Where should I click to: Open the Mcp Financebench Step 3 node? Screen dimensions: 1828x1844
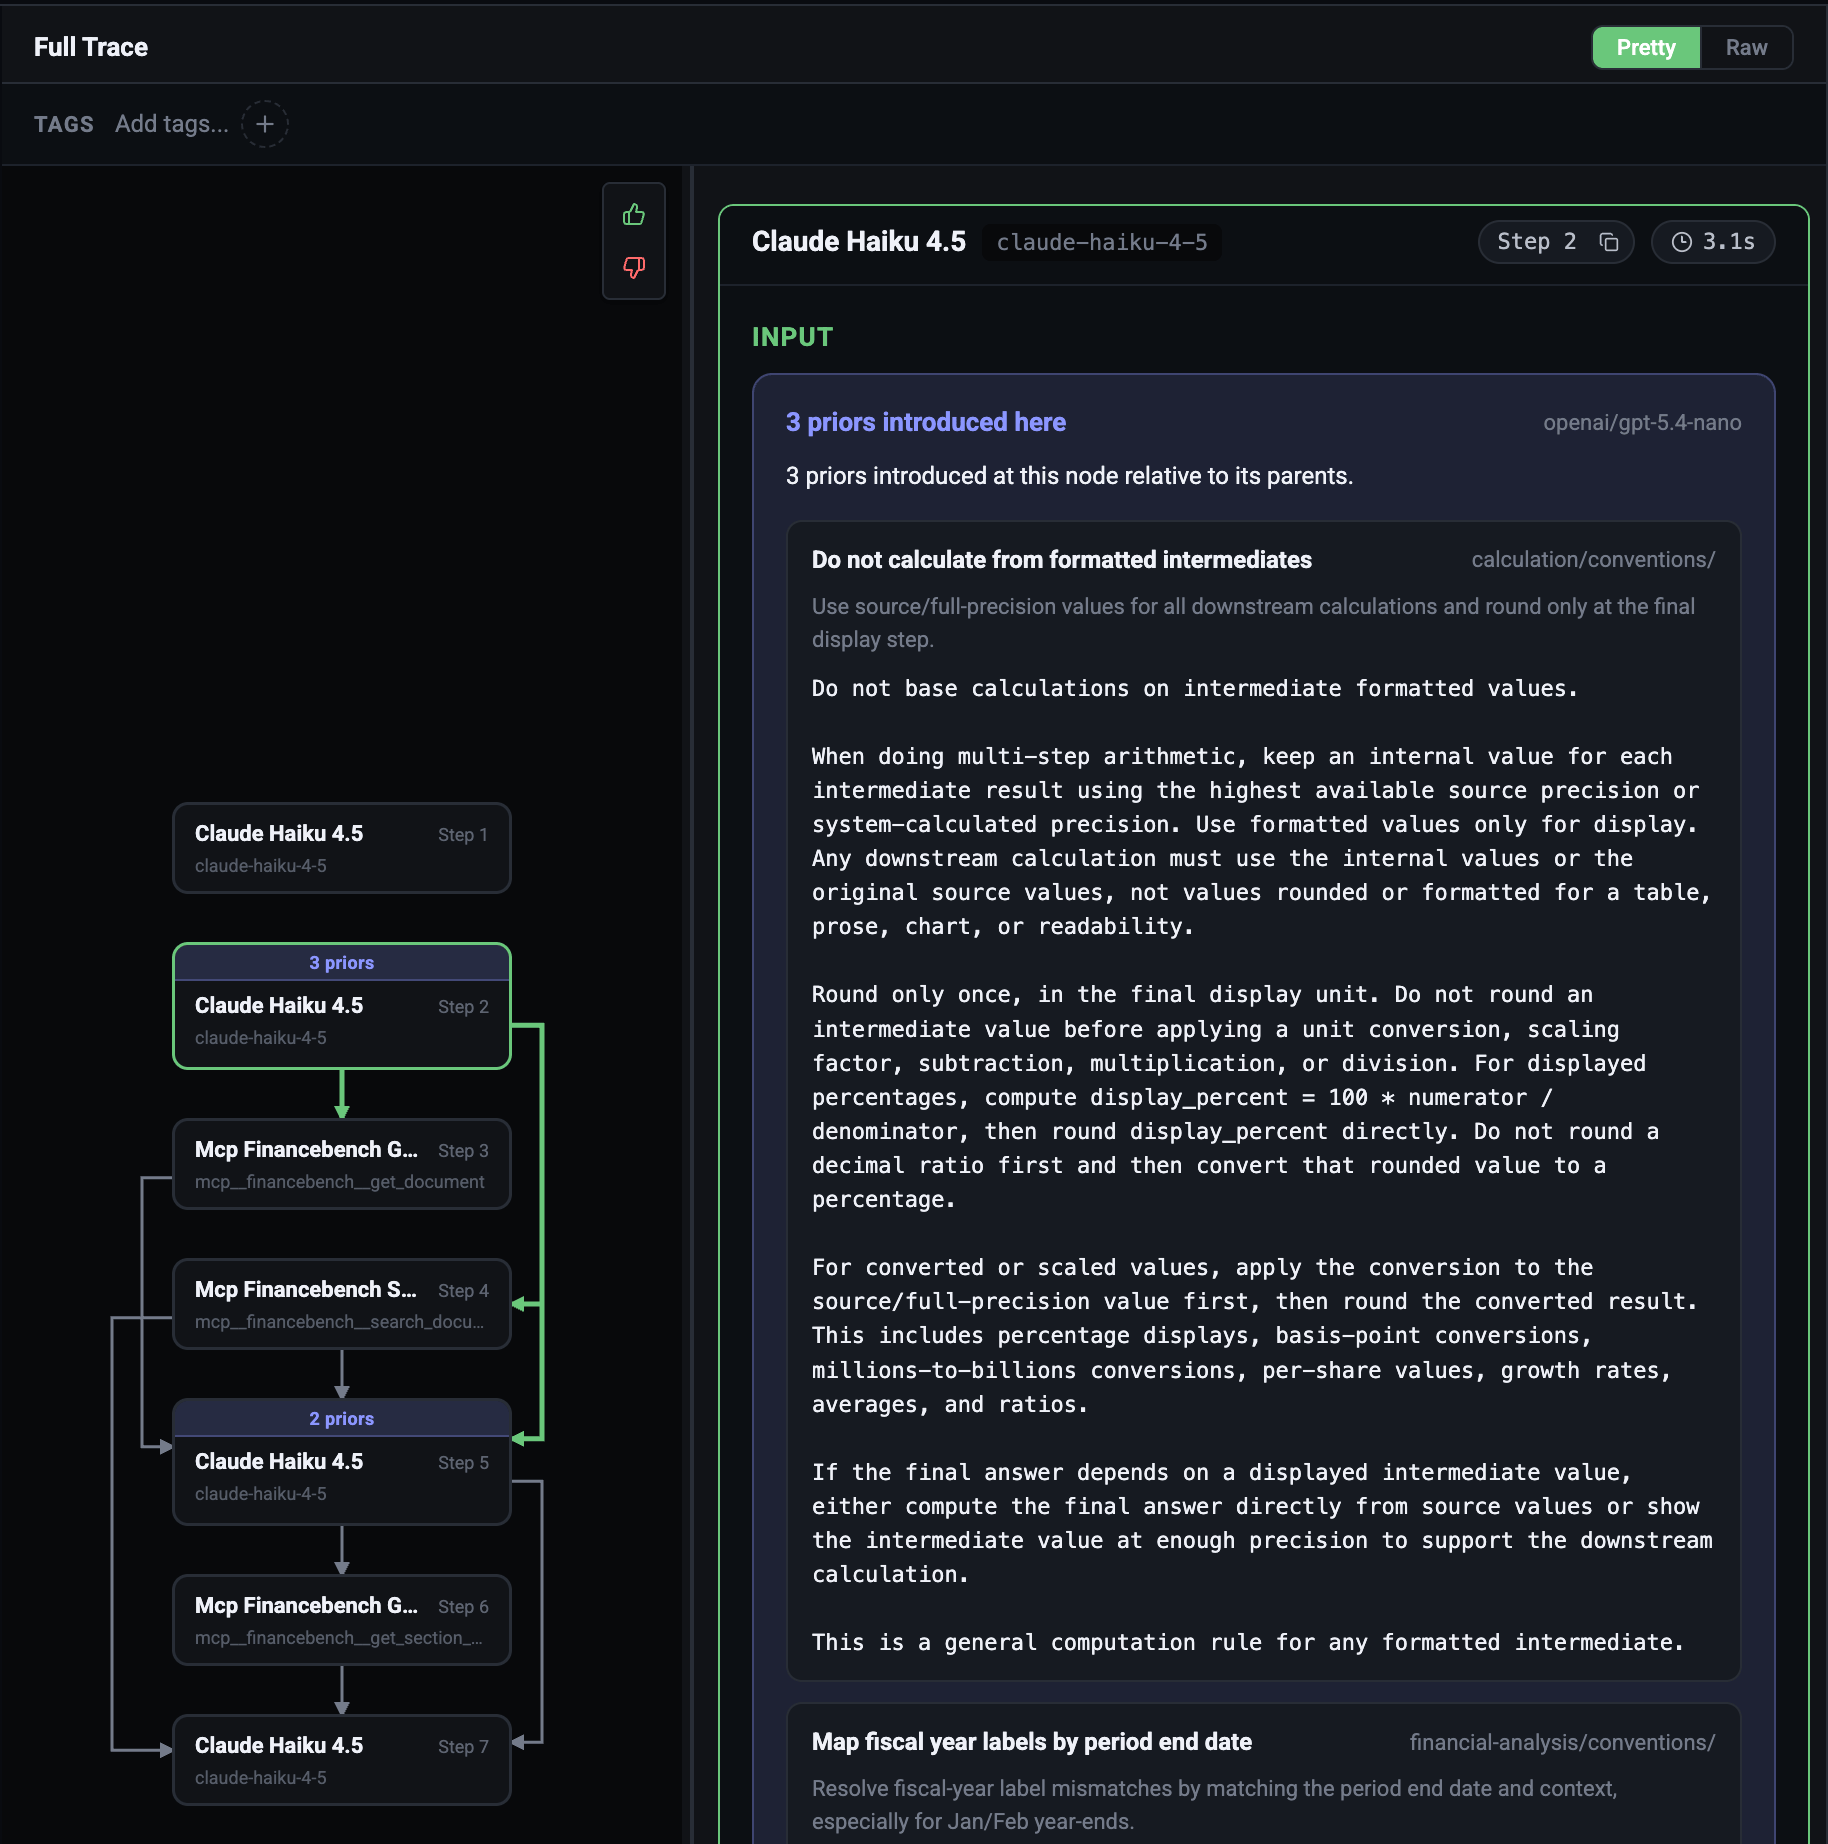pos(342,1164)
